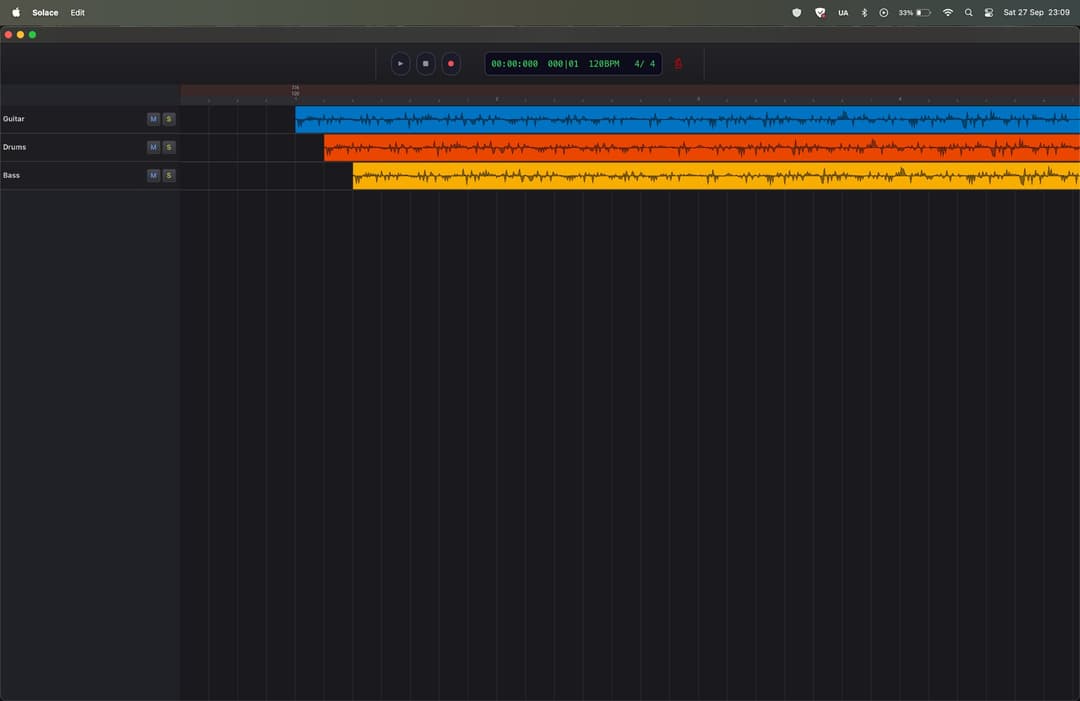
Task: Open the Edit menu
Action: (x=77, y=13)
